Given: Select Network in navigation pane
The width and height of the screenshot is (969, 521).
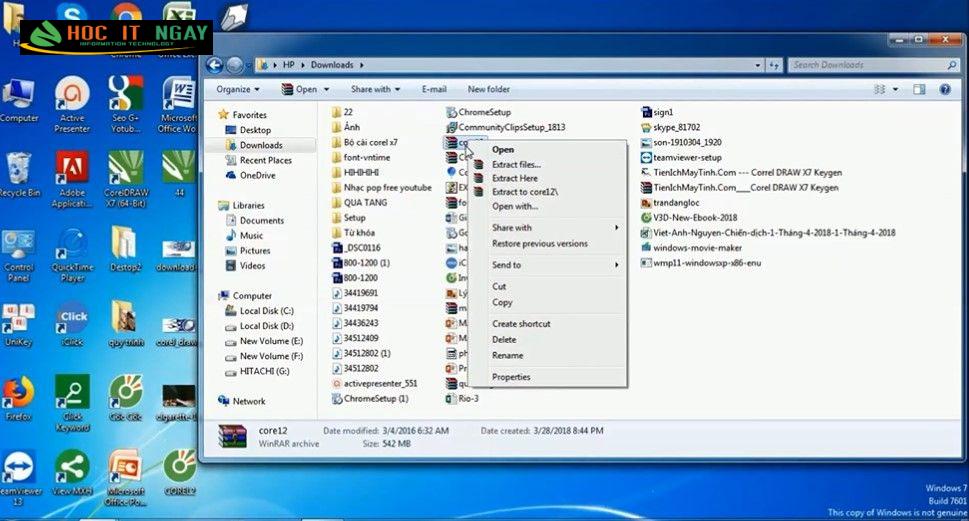Looking at the screenshot, I should click(248, 402).
